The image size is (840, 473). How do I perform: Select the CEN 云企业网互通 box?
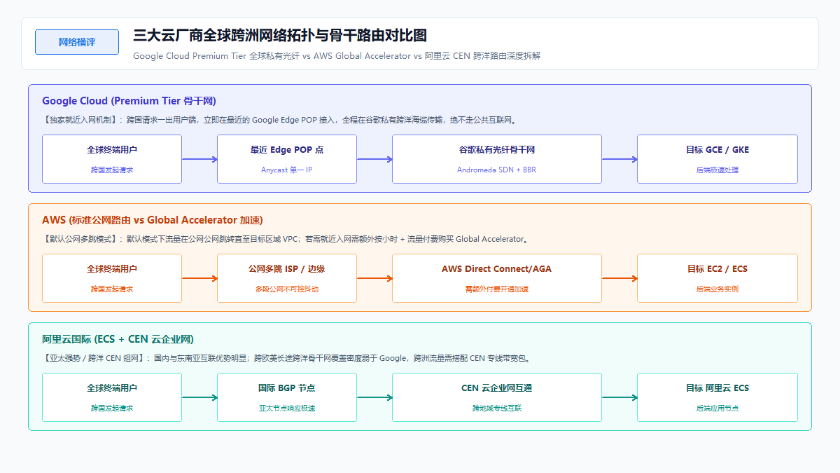click(497, 397)
